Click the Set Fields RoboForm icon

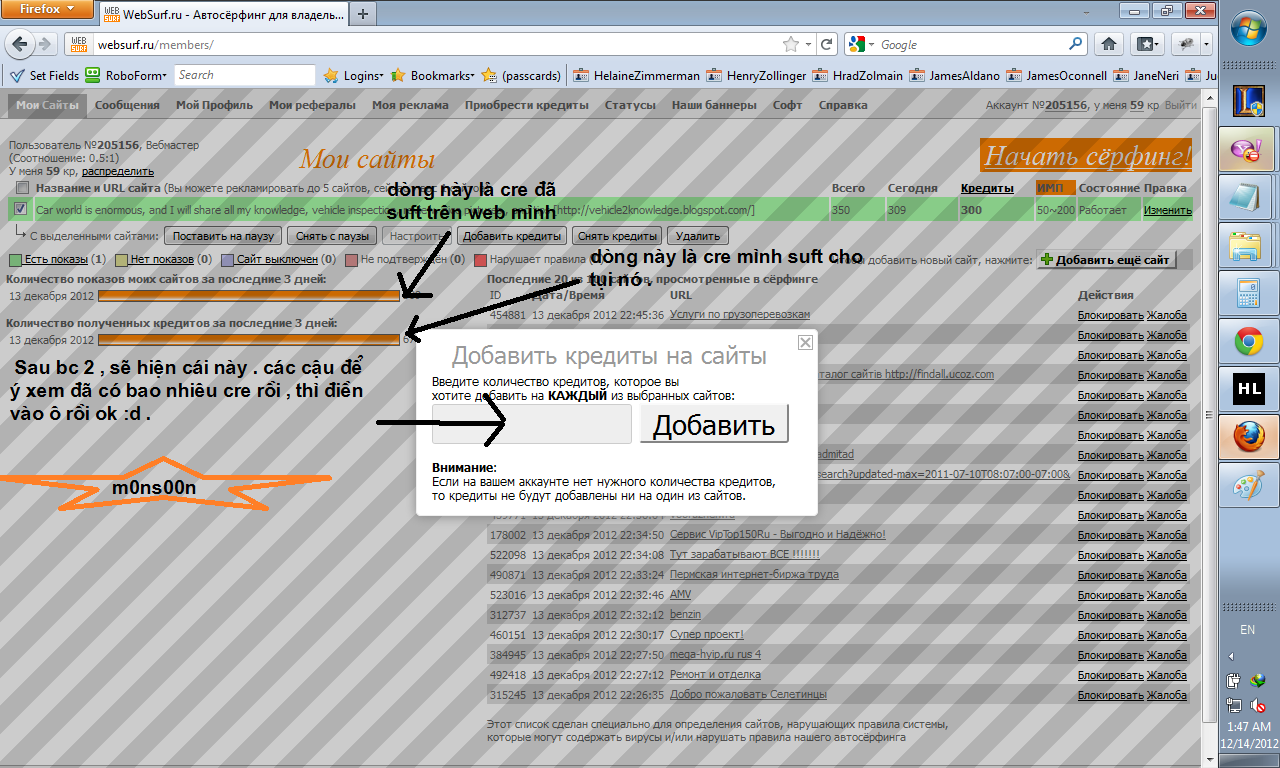coord(44,75)
